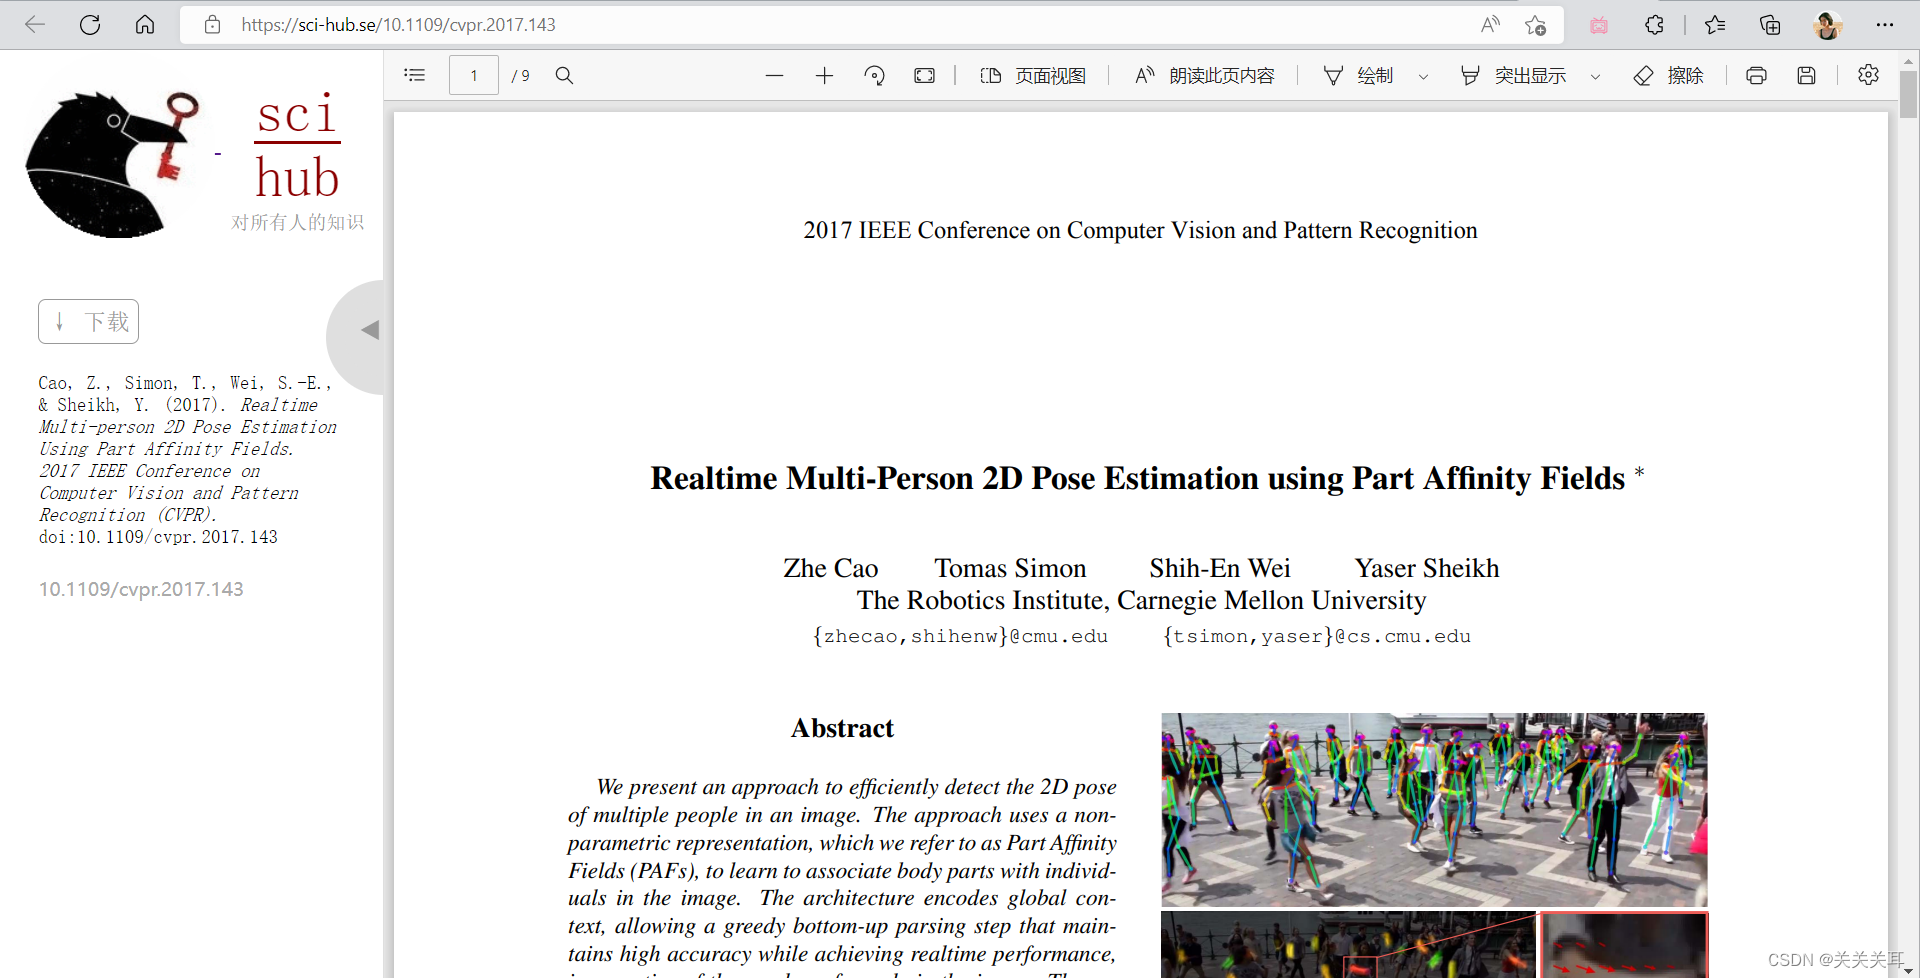The width and height of the screenshot is (1920, 978).
Task: Zoom out the PDF
Action: pyautogui.click(x=774, y=75)
